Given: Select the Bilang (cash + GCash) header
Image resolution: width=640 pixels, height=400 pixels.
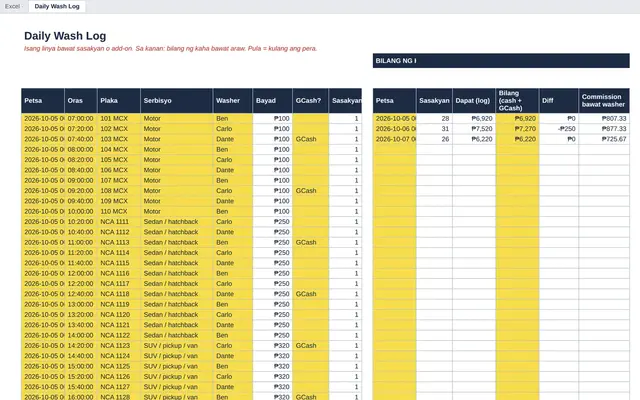Looking at the screenshot, I should tap(517, 100).
